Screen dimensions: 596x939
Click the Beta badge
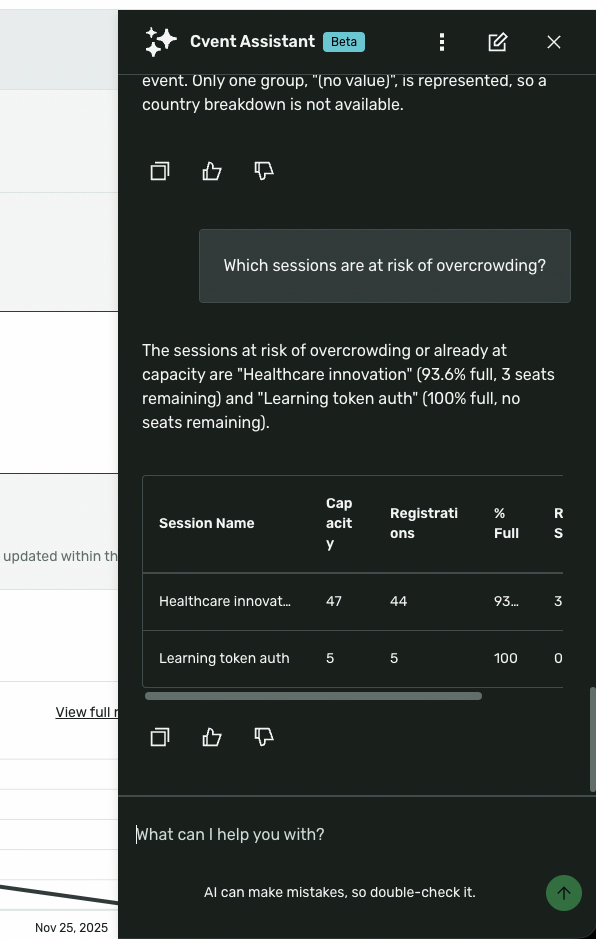[x=344, y=42]
